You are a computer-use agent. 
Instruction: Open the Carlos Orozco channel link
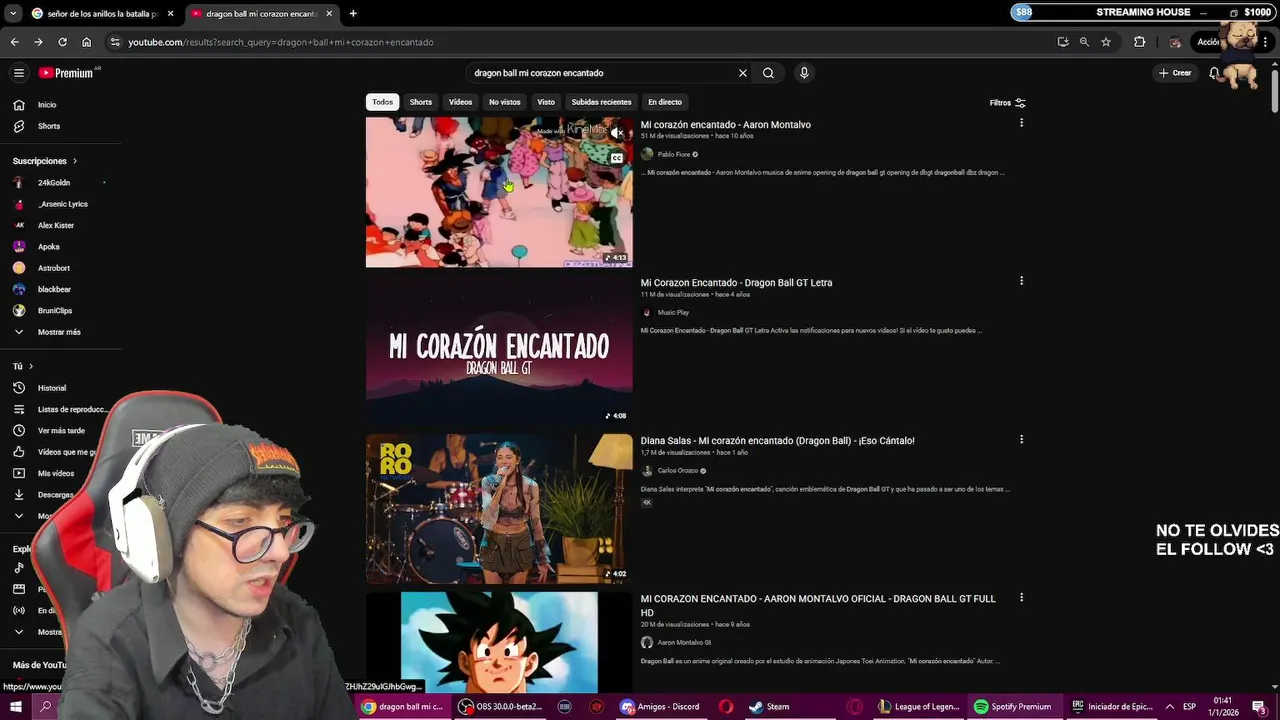tap(678, 470)
